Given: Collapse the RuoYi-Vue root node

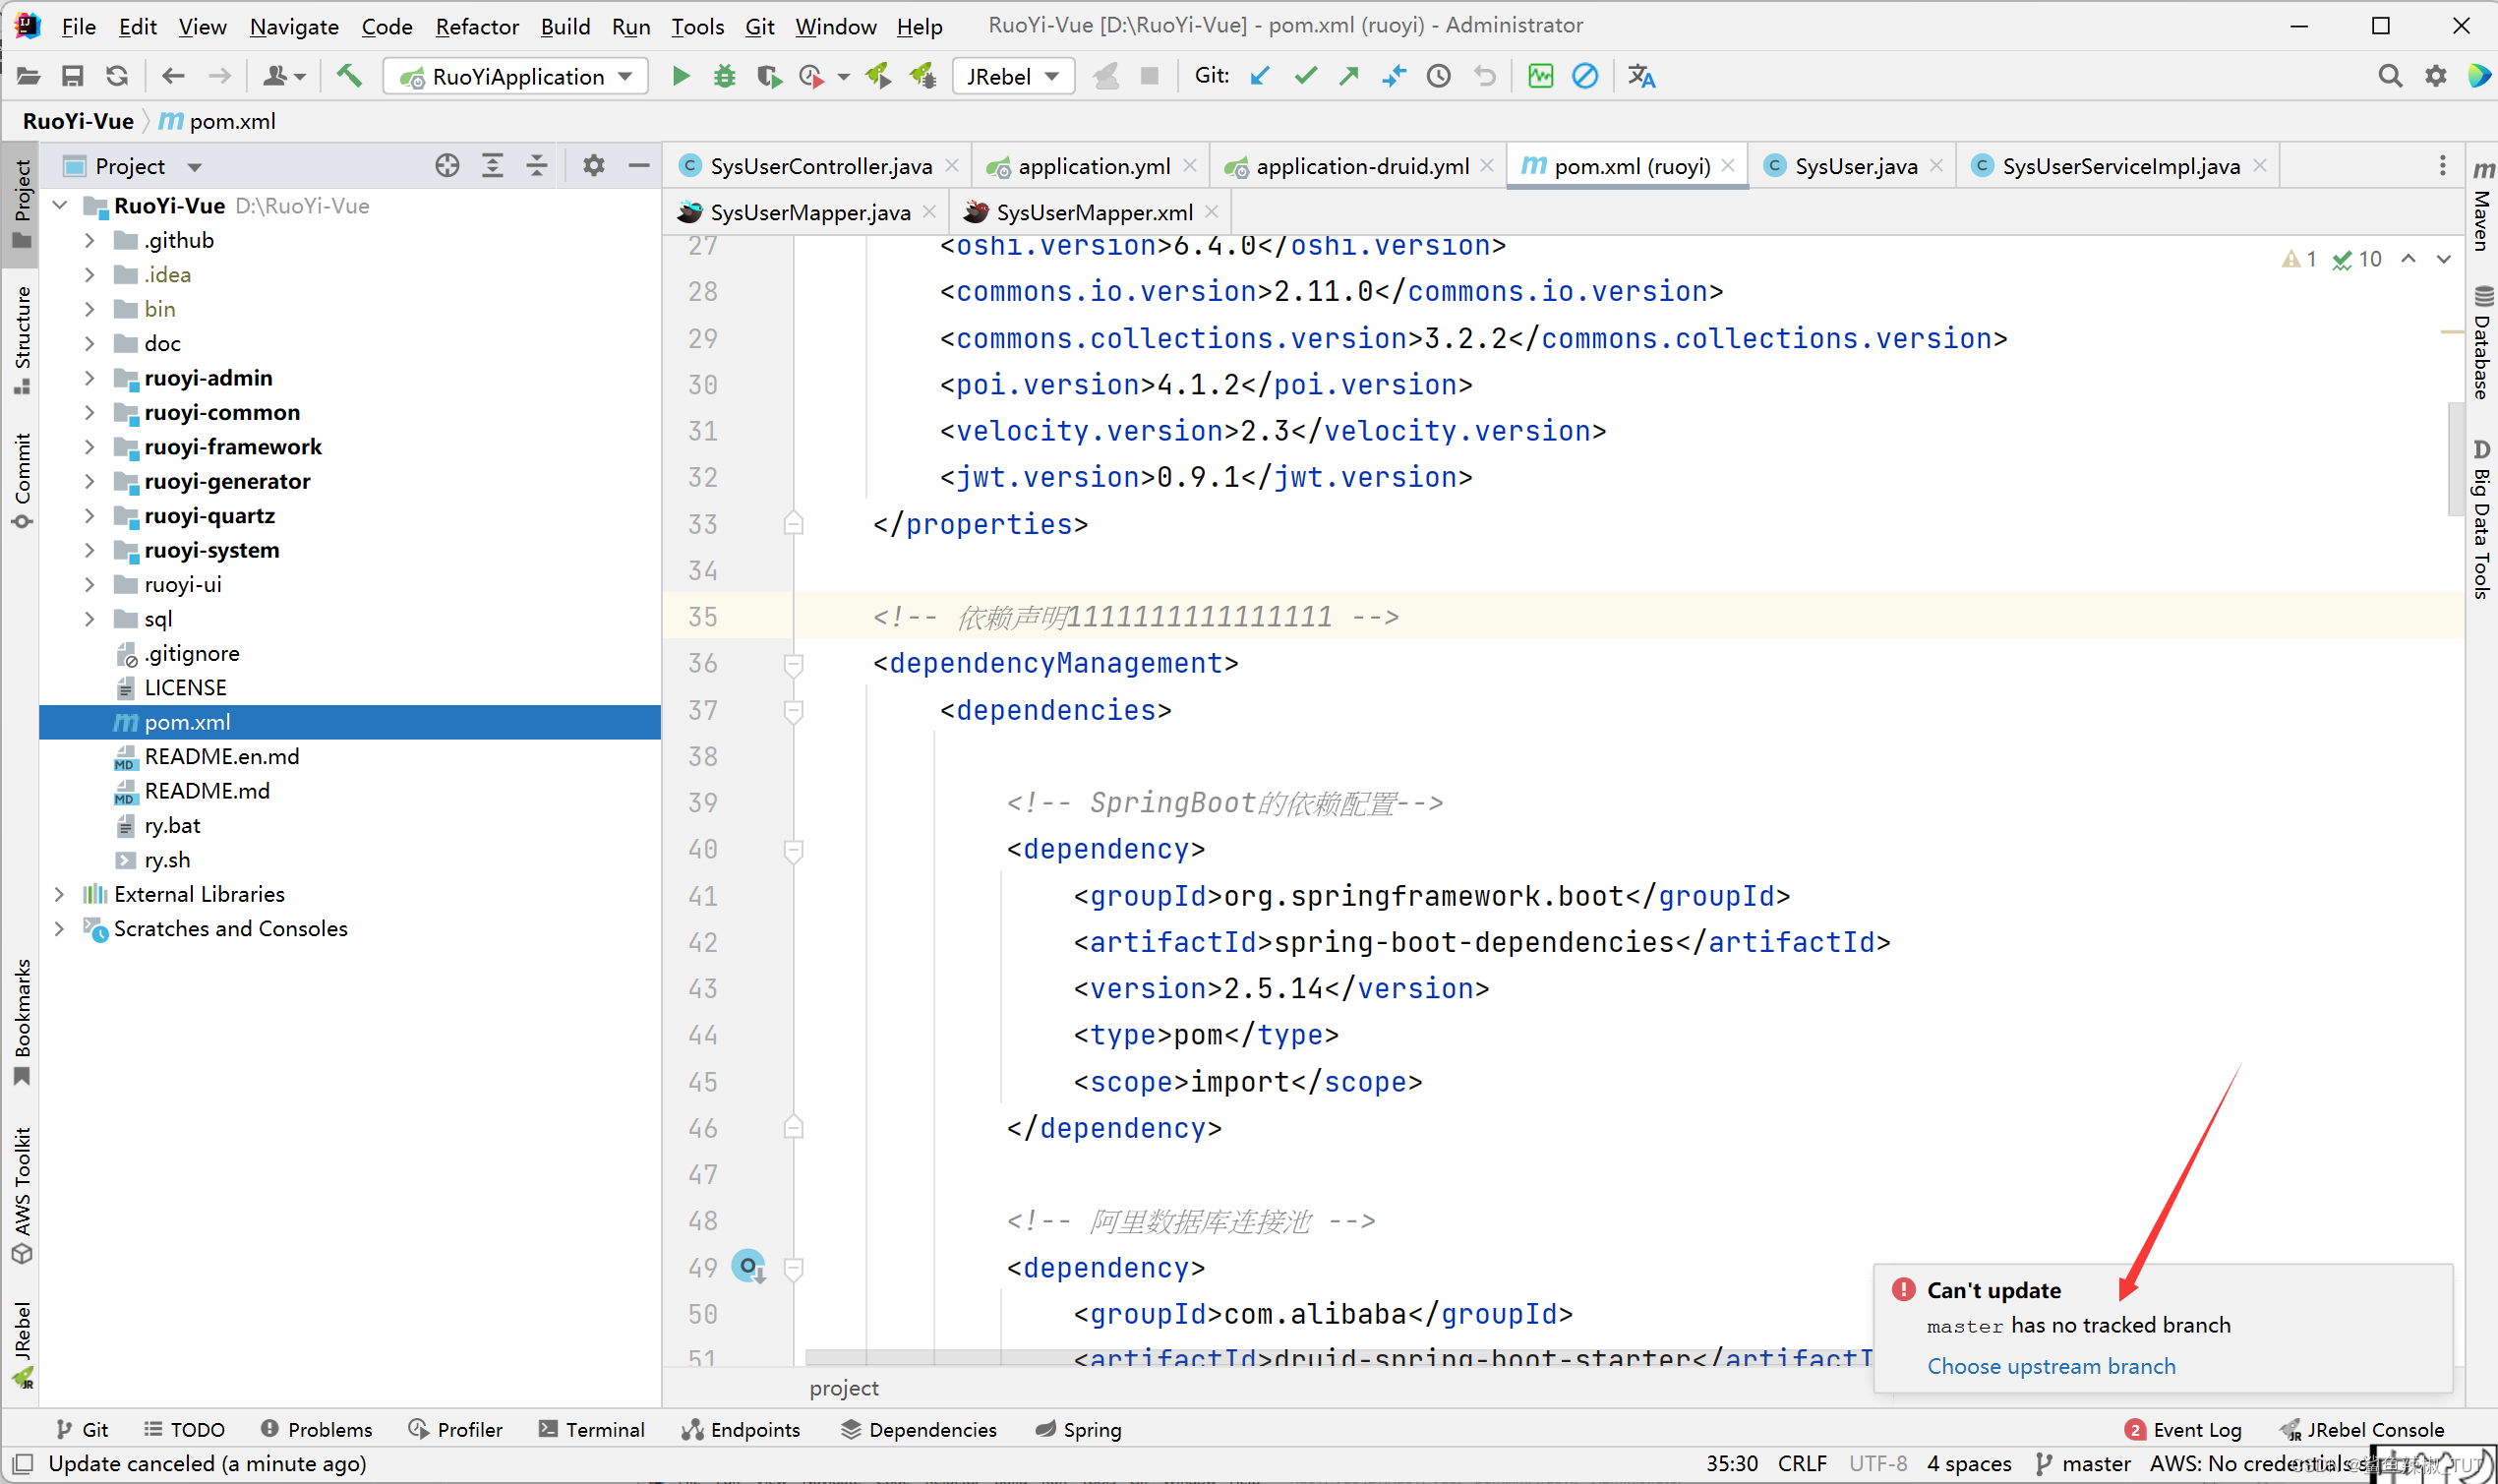Looking at the screenshot, I should [x=59, y=205].
